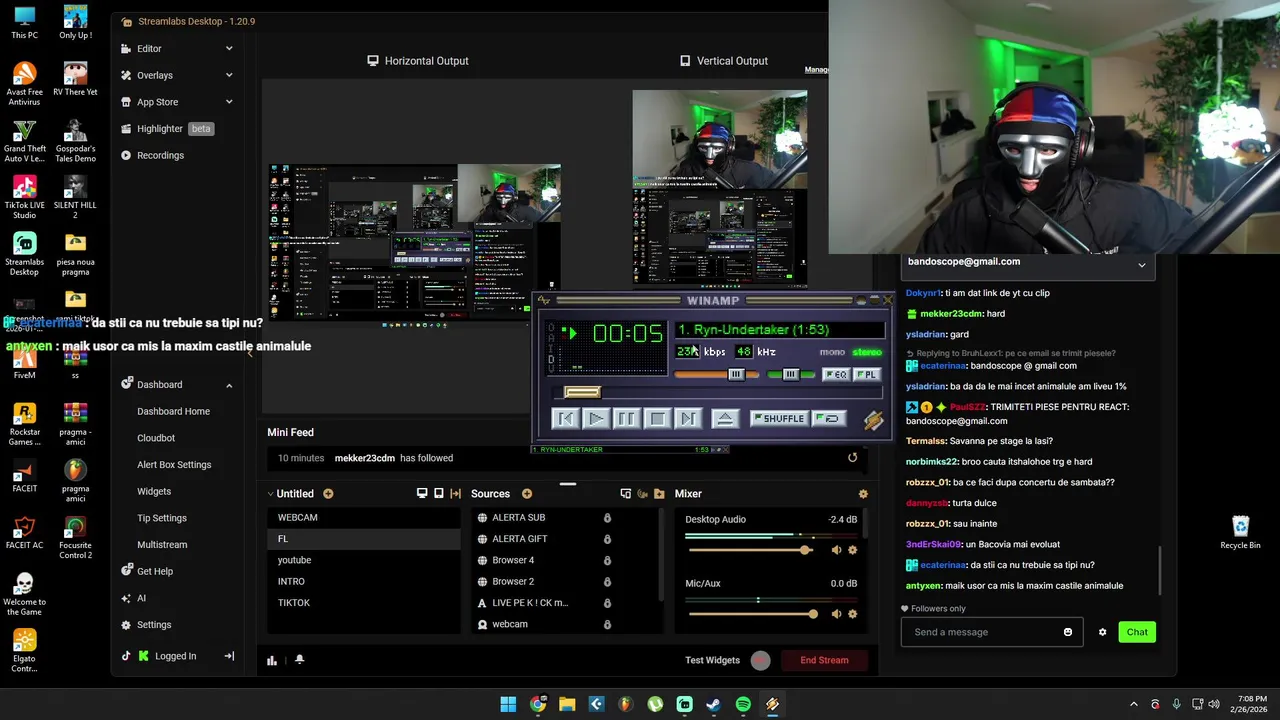Expand the Overlays chevron
The image size is (1280, 720).
pos(229,75)
